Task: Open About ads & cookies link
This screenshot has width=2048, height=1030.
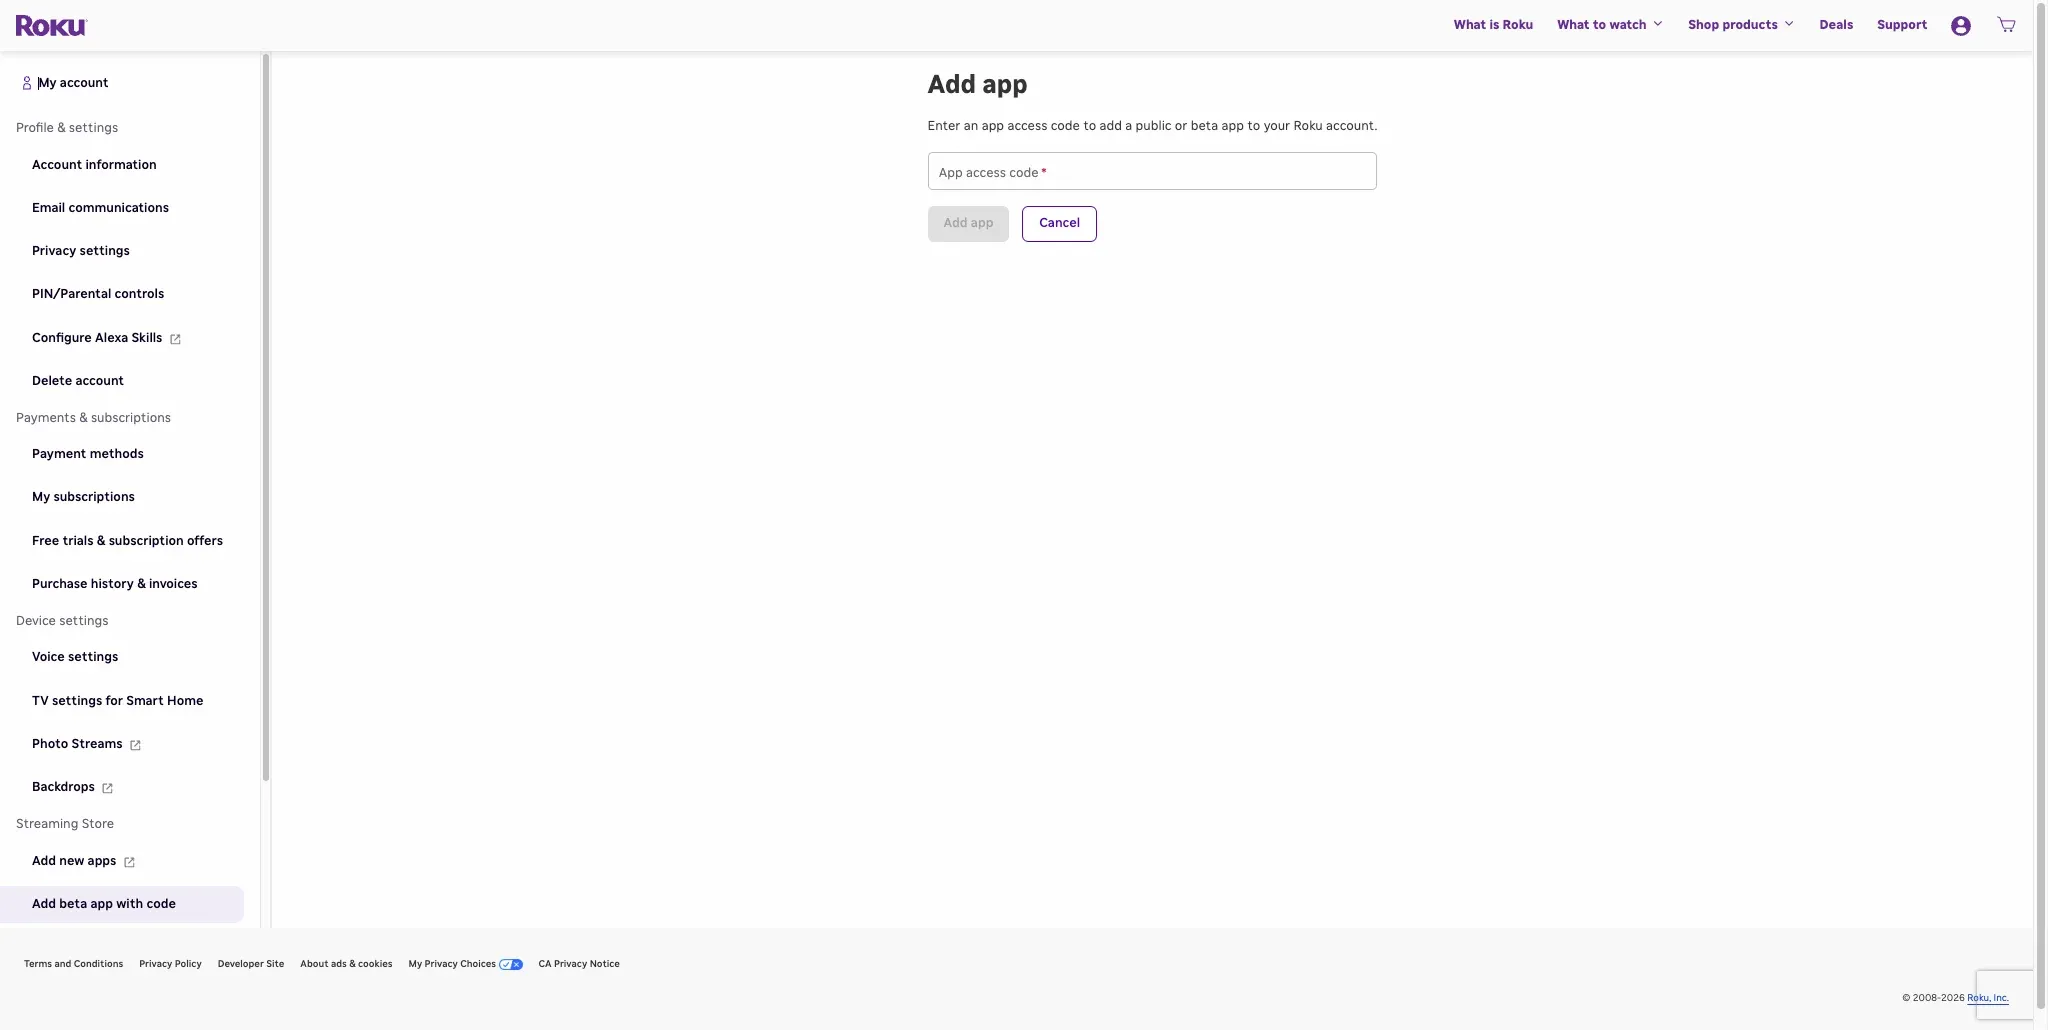Action: pos(346,964)
